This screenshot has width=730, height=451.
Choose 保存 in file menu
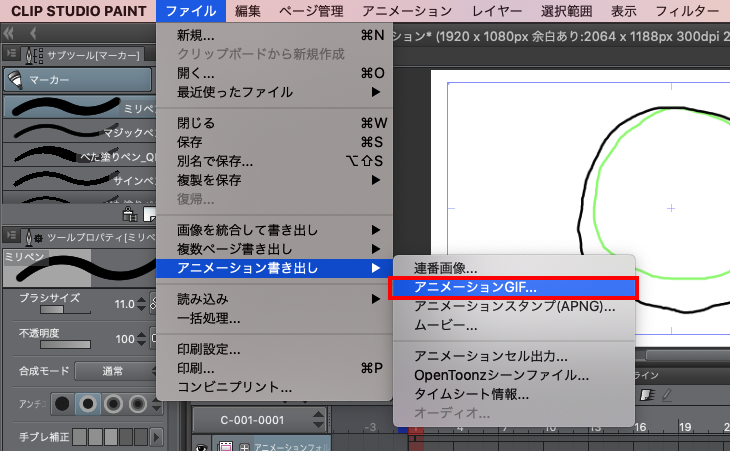274,142
